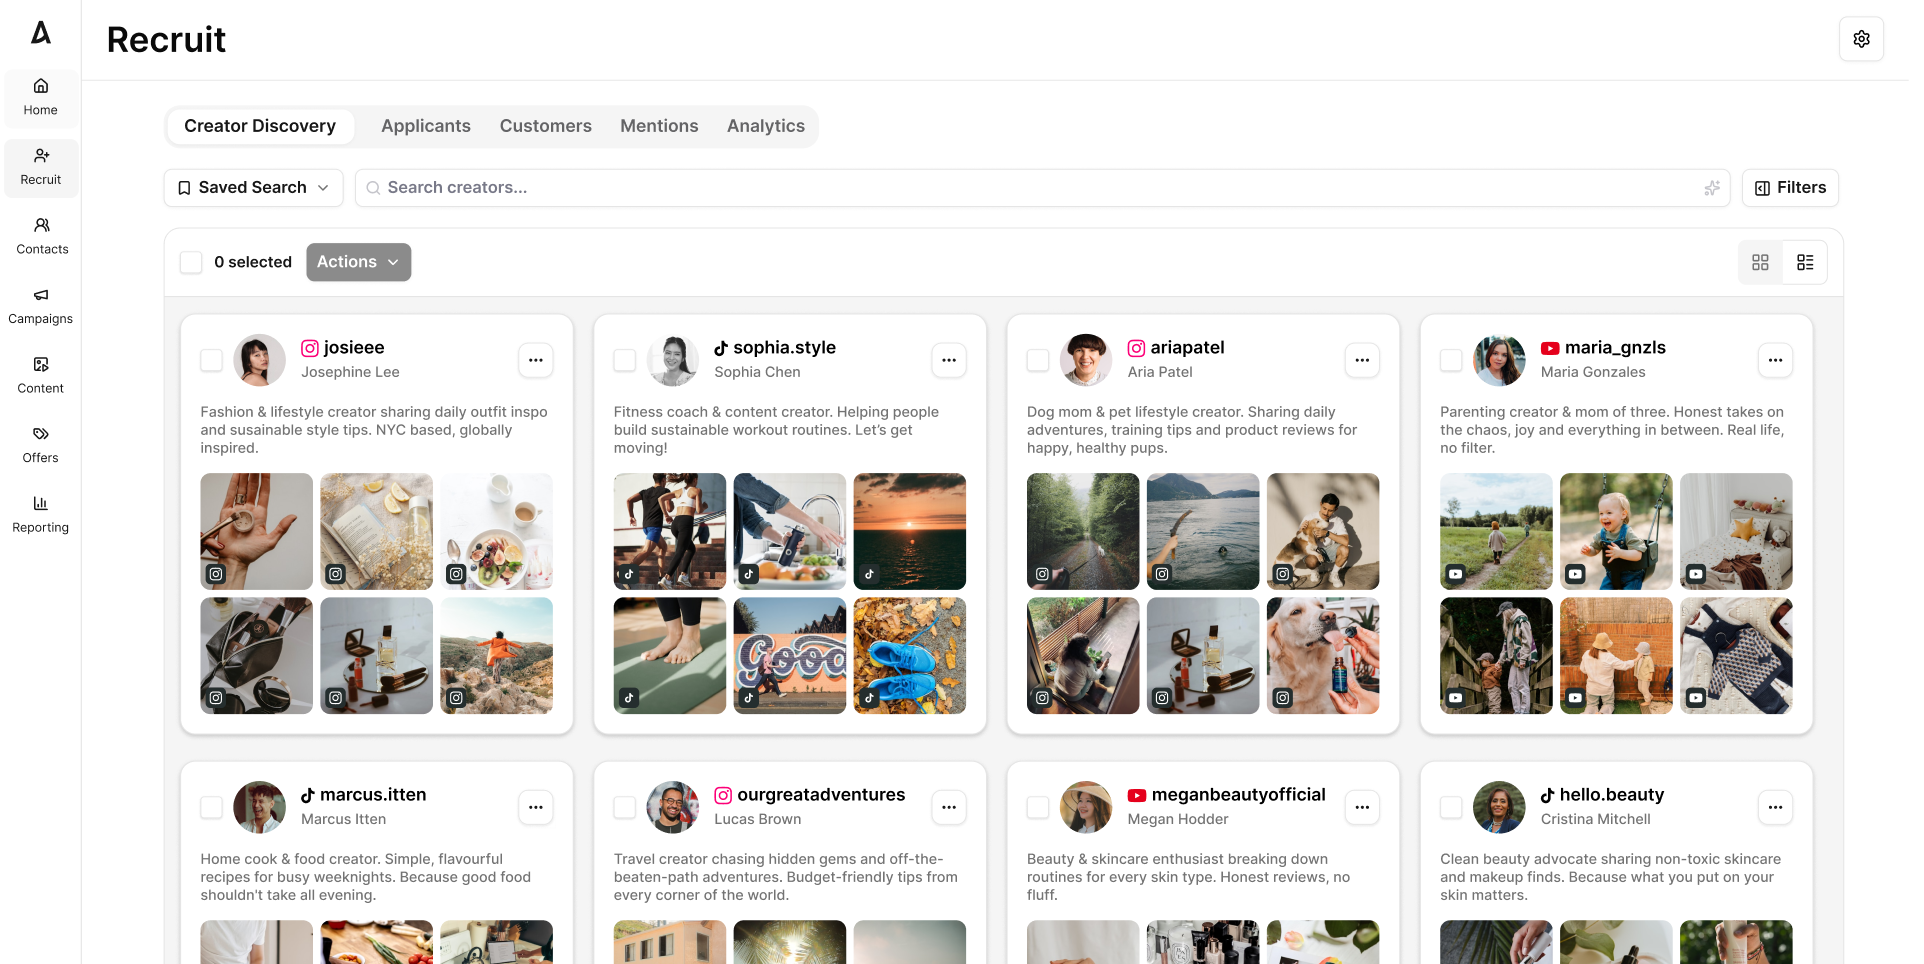Select the hello.beauty creator checkbox
This screenshot has height=964, width=1924.
pos(1451,807)
